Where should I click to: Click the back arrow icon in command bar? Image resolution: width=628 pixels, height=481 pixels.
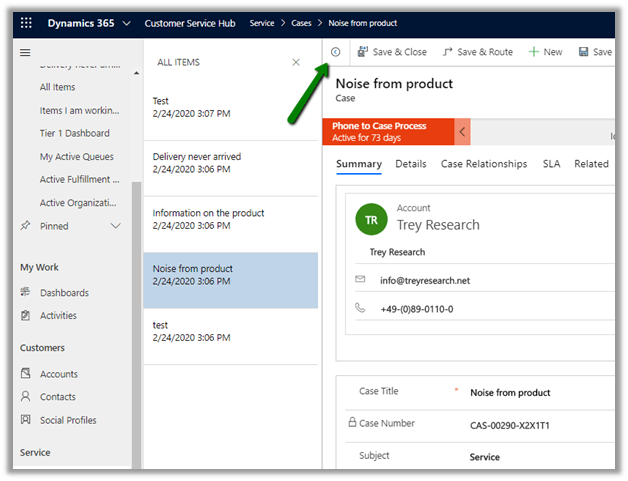335,52
